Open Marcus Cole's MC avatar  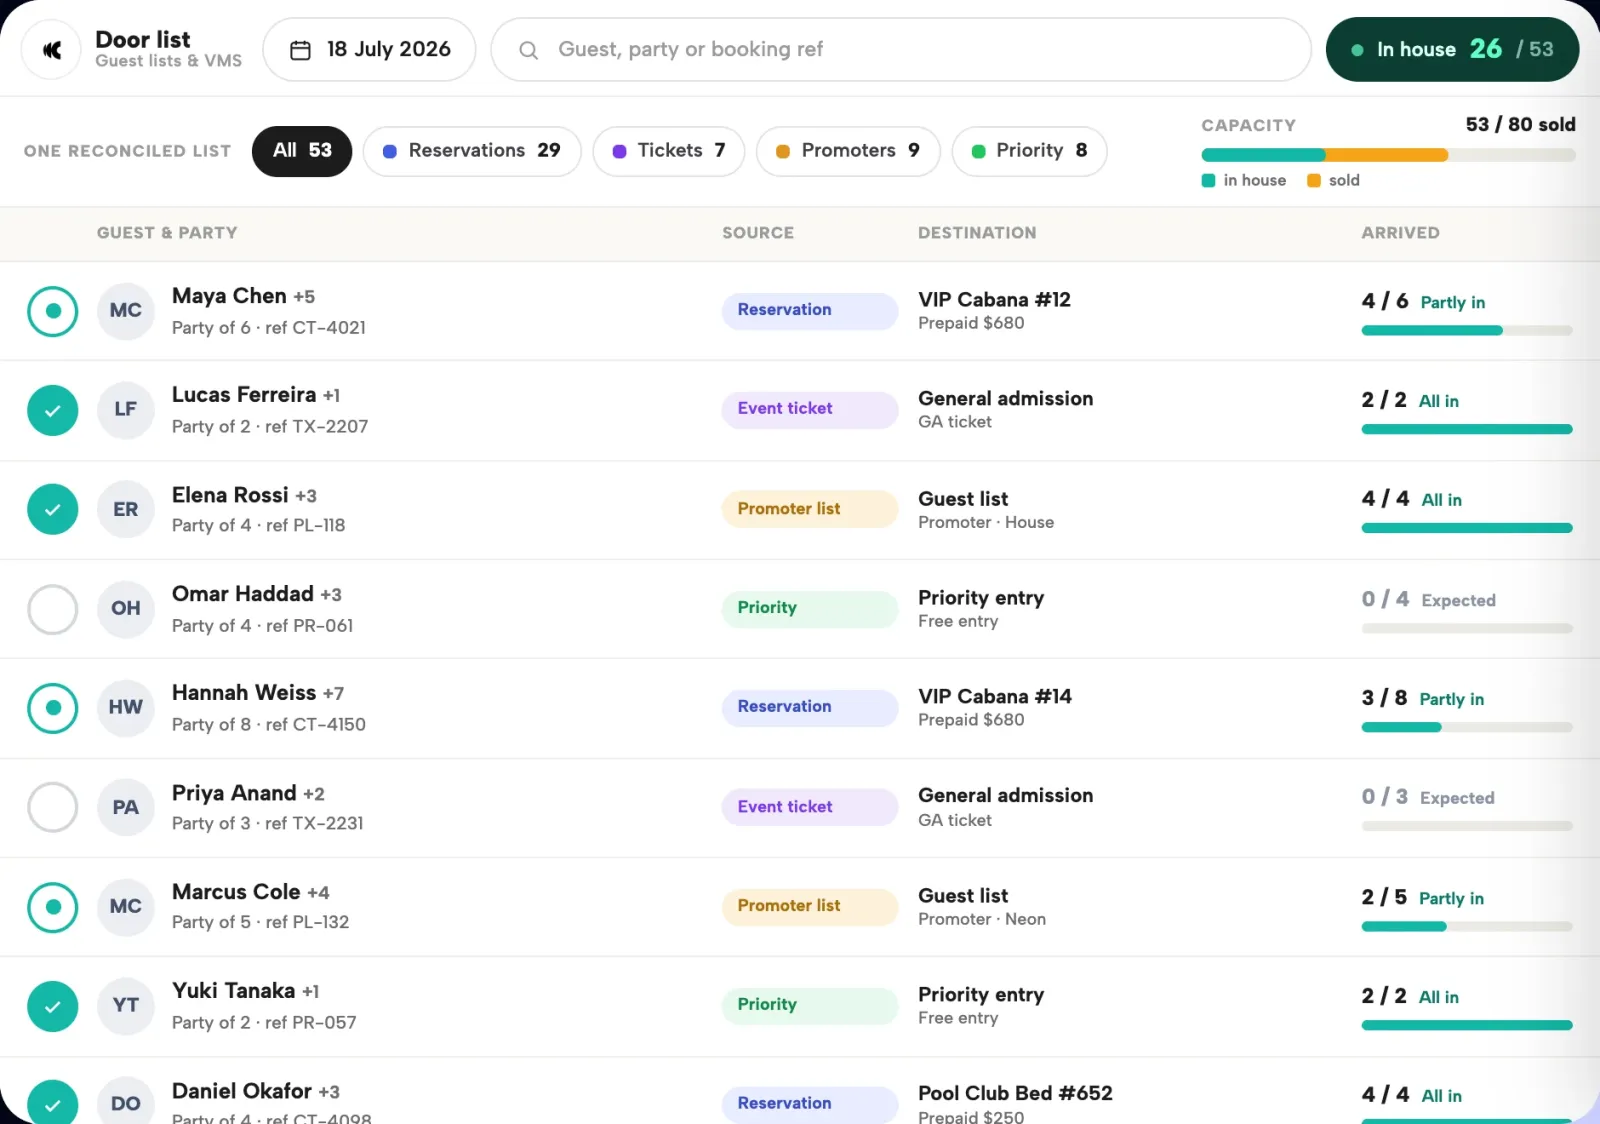(125, 907)
